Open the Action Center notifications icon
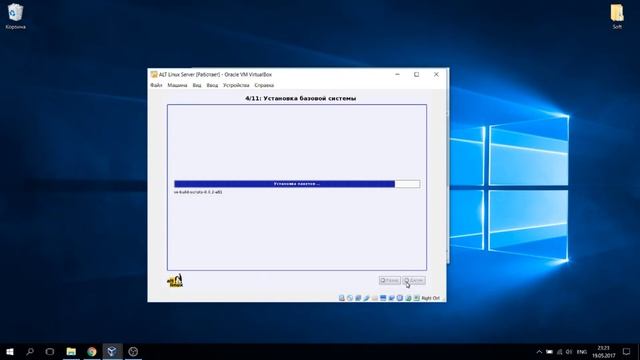 tap(627, 351)
